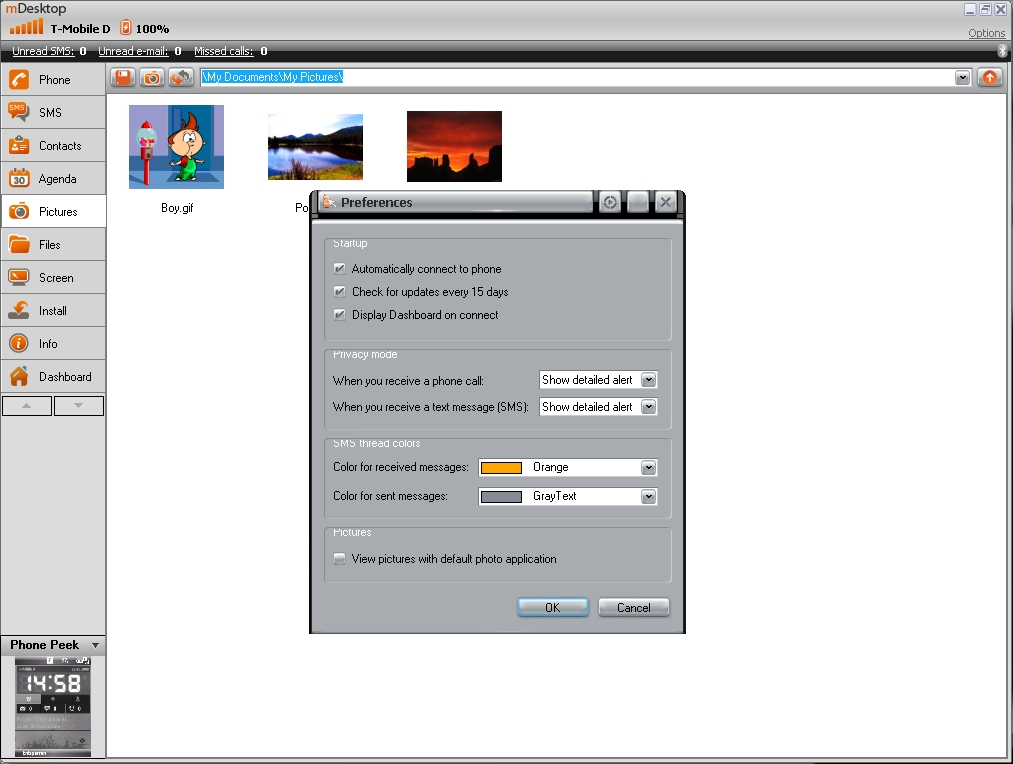This screenshot has width=1013, height=764.
Task: Select the mountain lake picture thumbnail
Action: [315, 147]
